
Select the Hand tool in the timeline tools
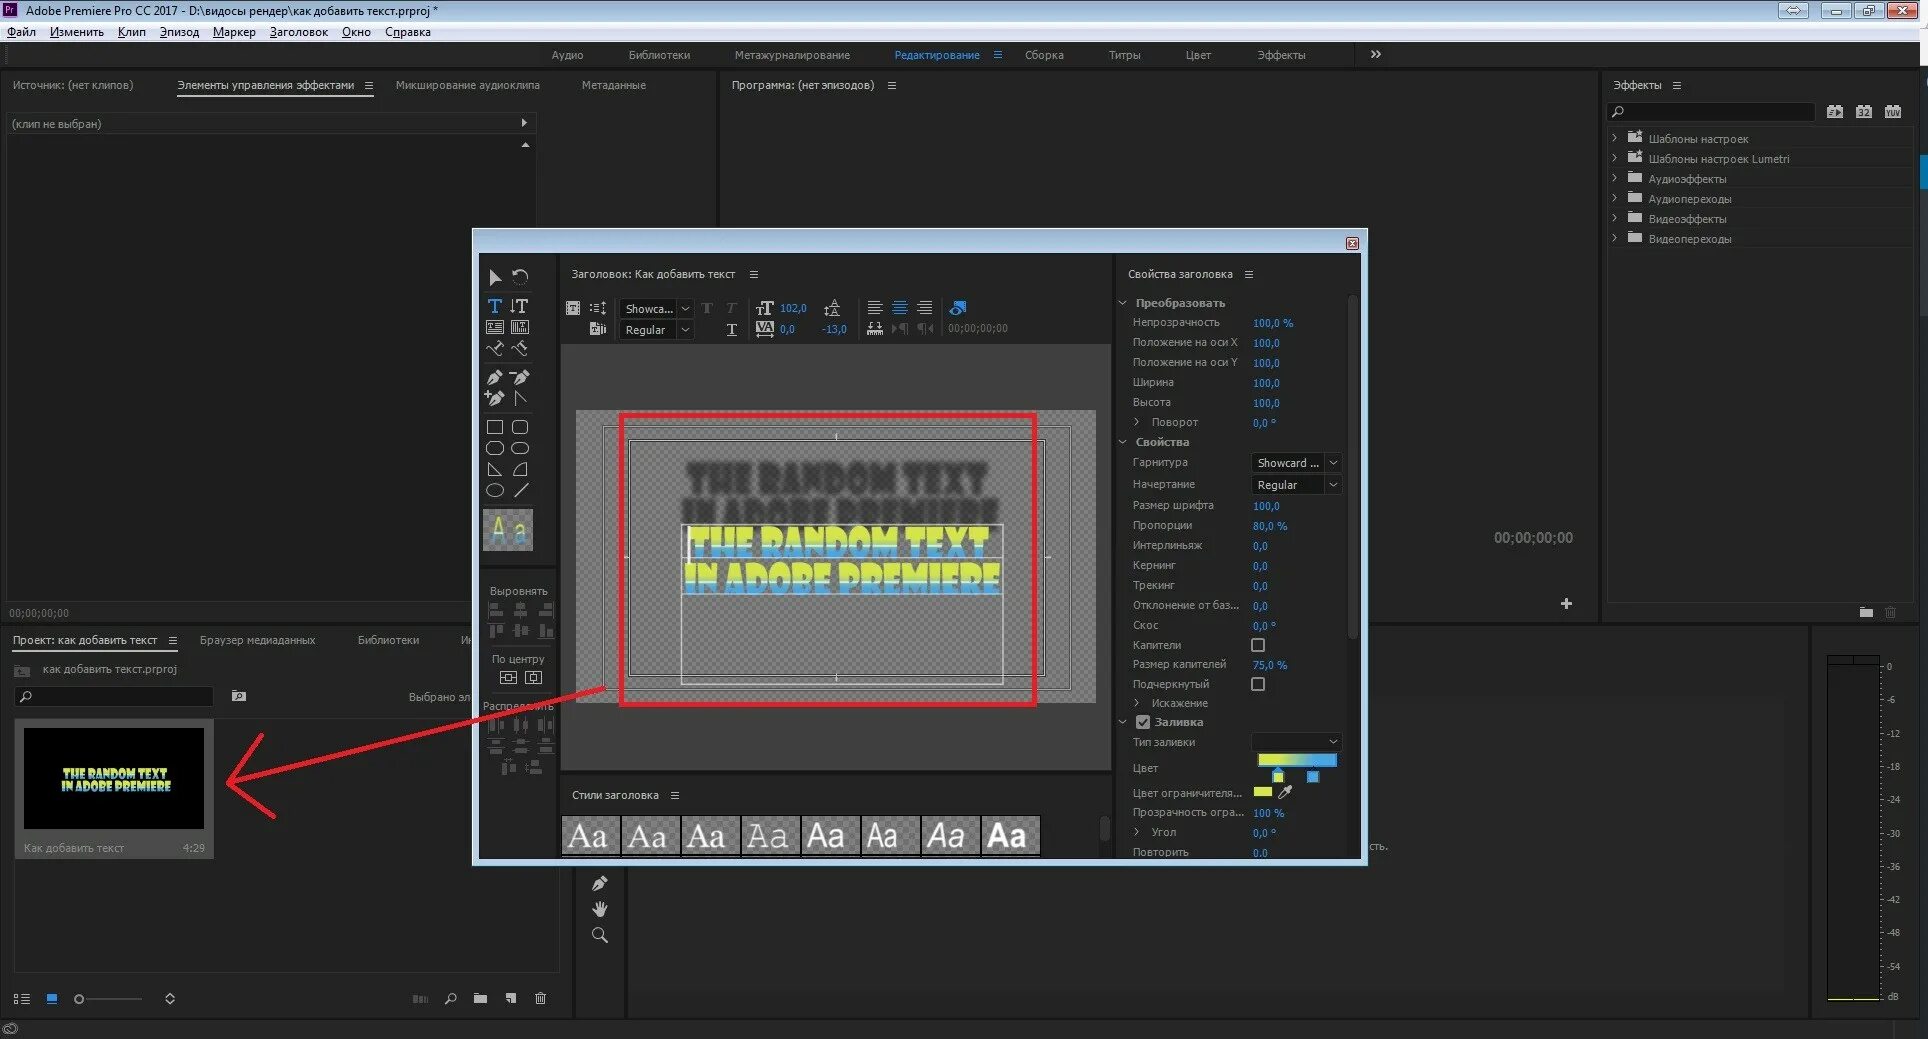[x=600, y=909]
